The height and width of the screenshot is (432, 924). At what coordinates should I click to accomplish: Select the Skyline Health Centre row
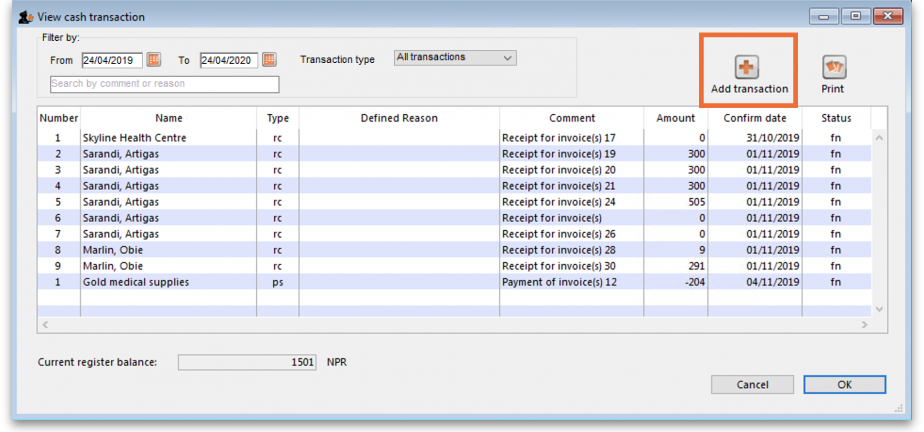pos(454,138)
